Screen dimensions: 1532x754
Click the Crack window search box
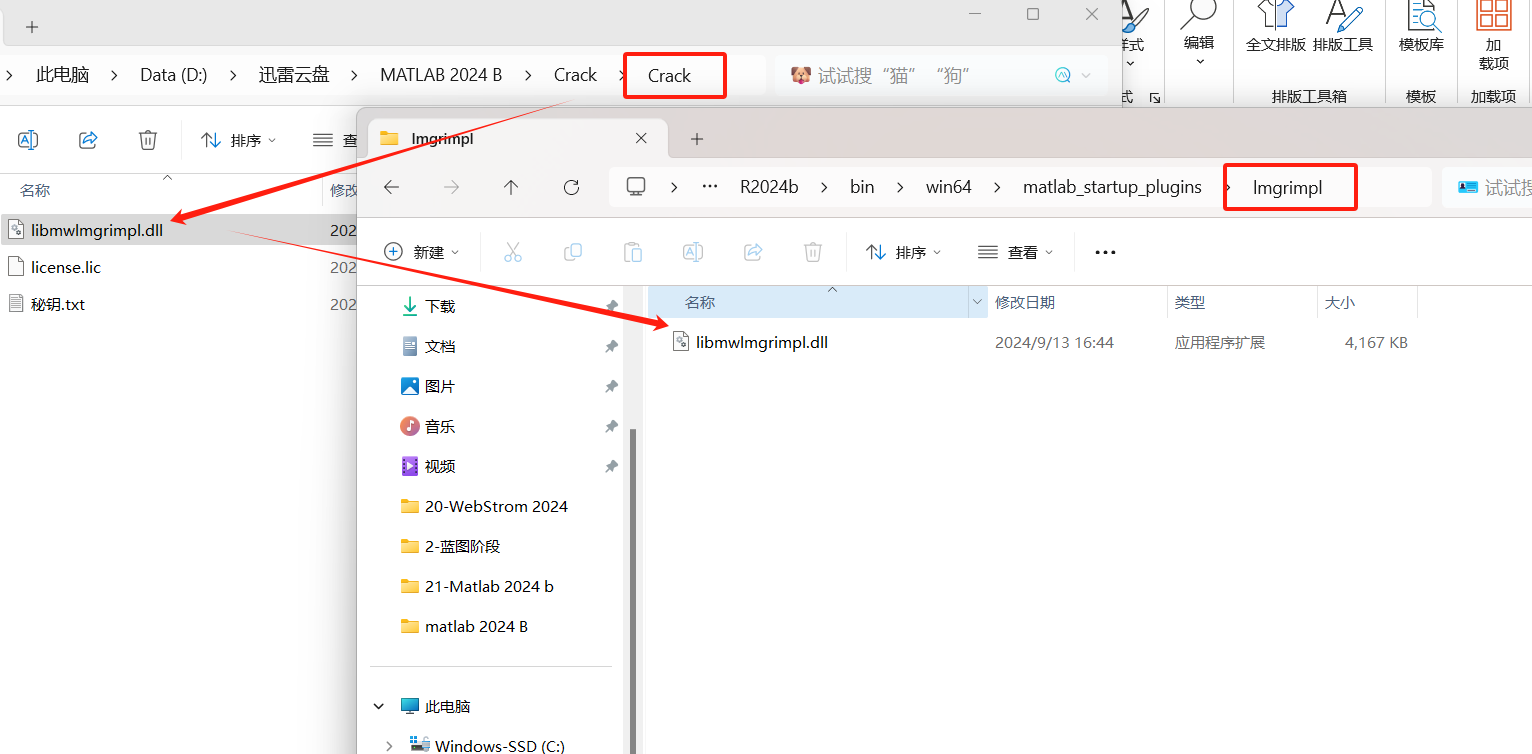click(x=941, y=75)
